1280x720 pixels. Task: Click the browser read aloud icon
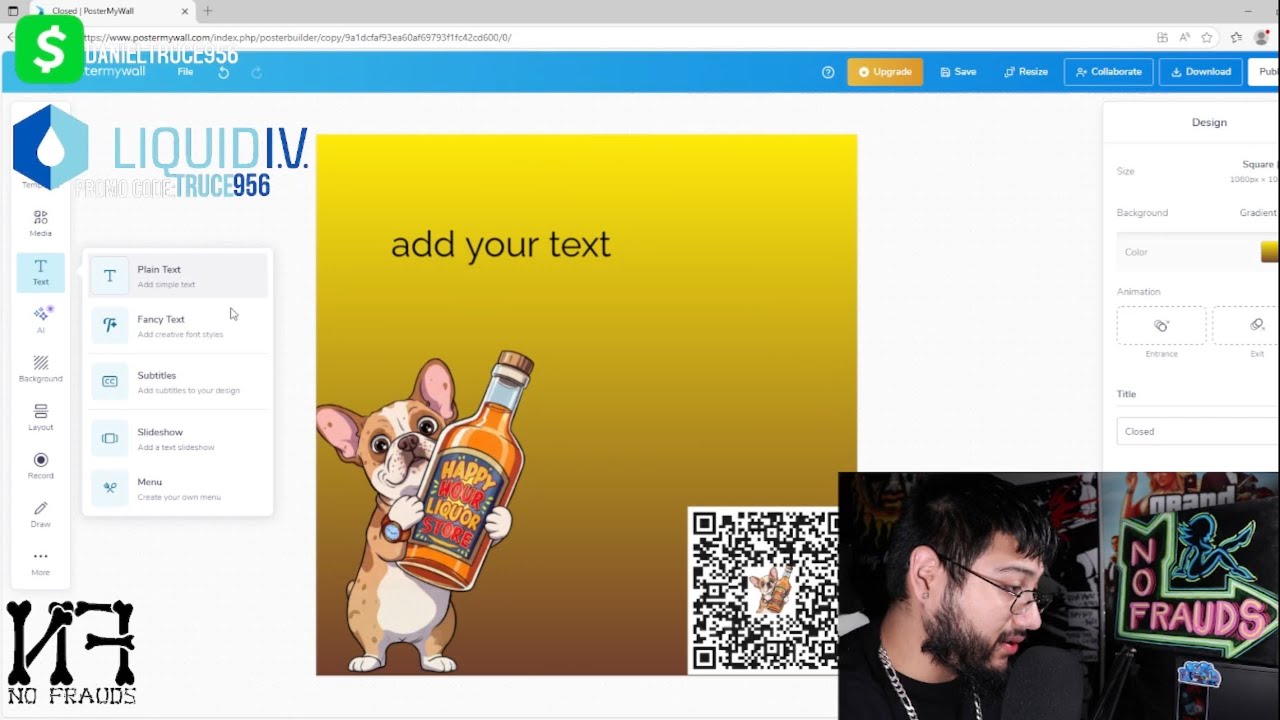pos(1184,37)
